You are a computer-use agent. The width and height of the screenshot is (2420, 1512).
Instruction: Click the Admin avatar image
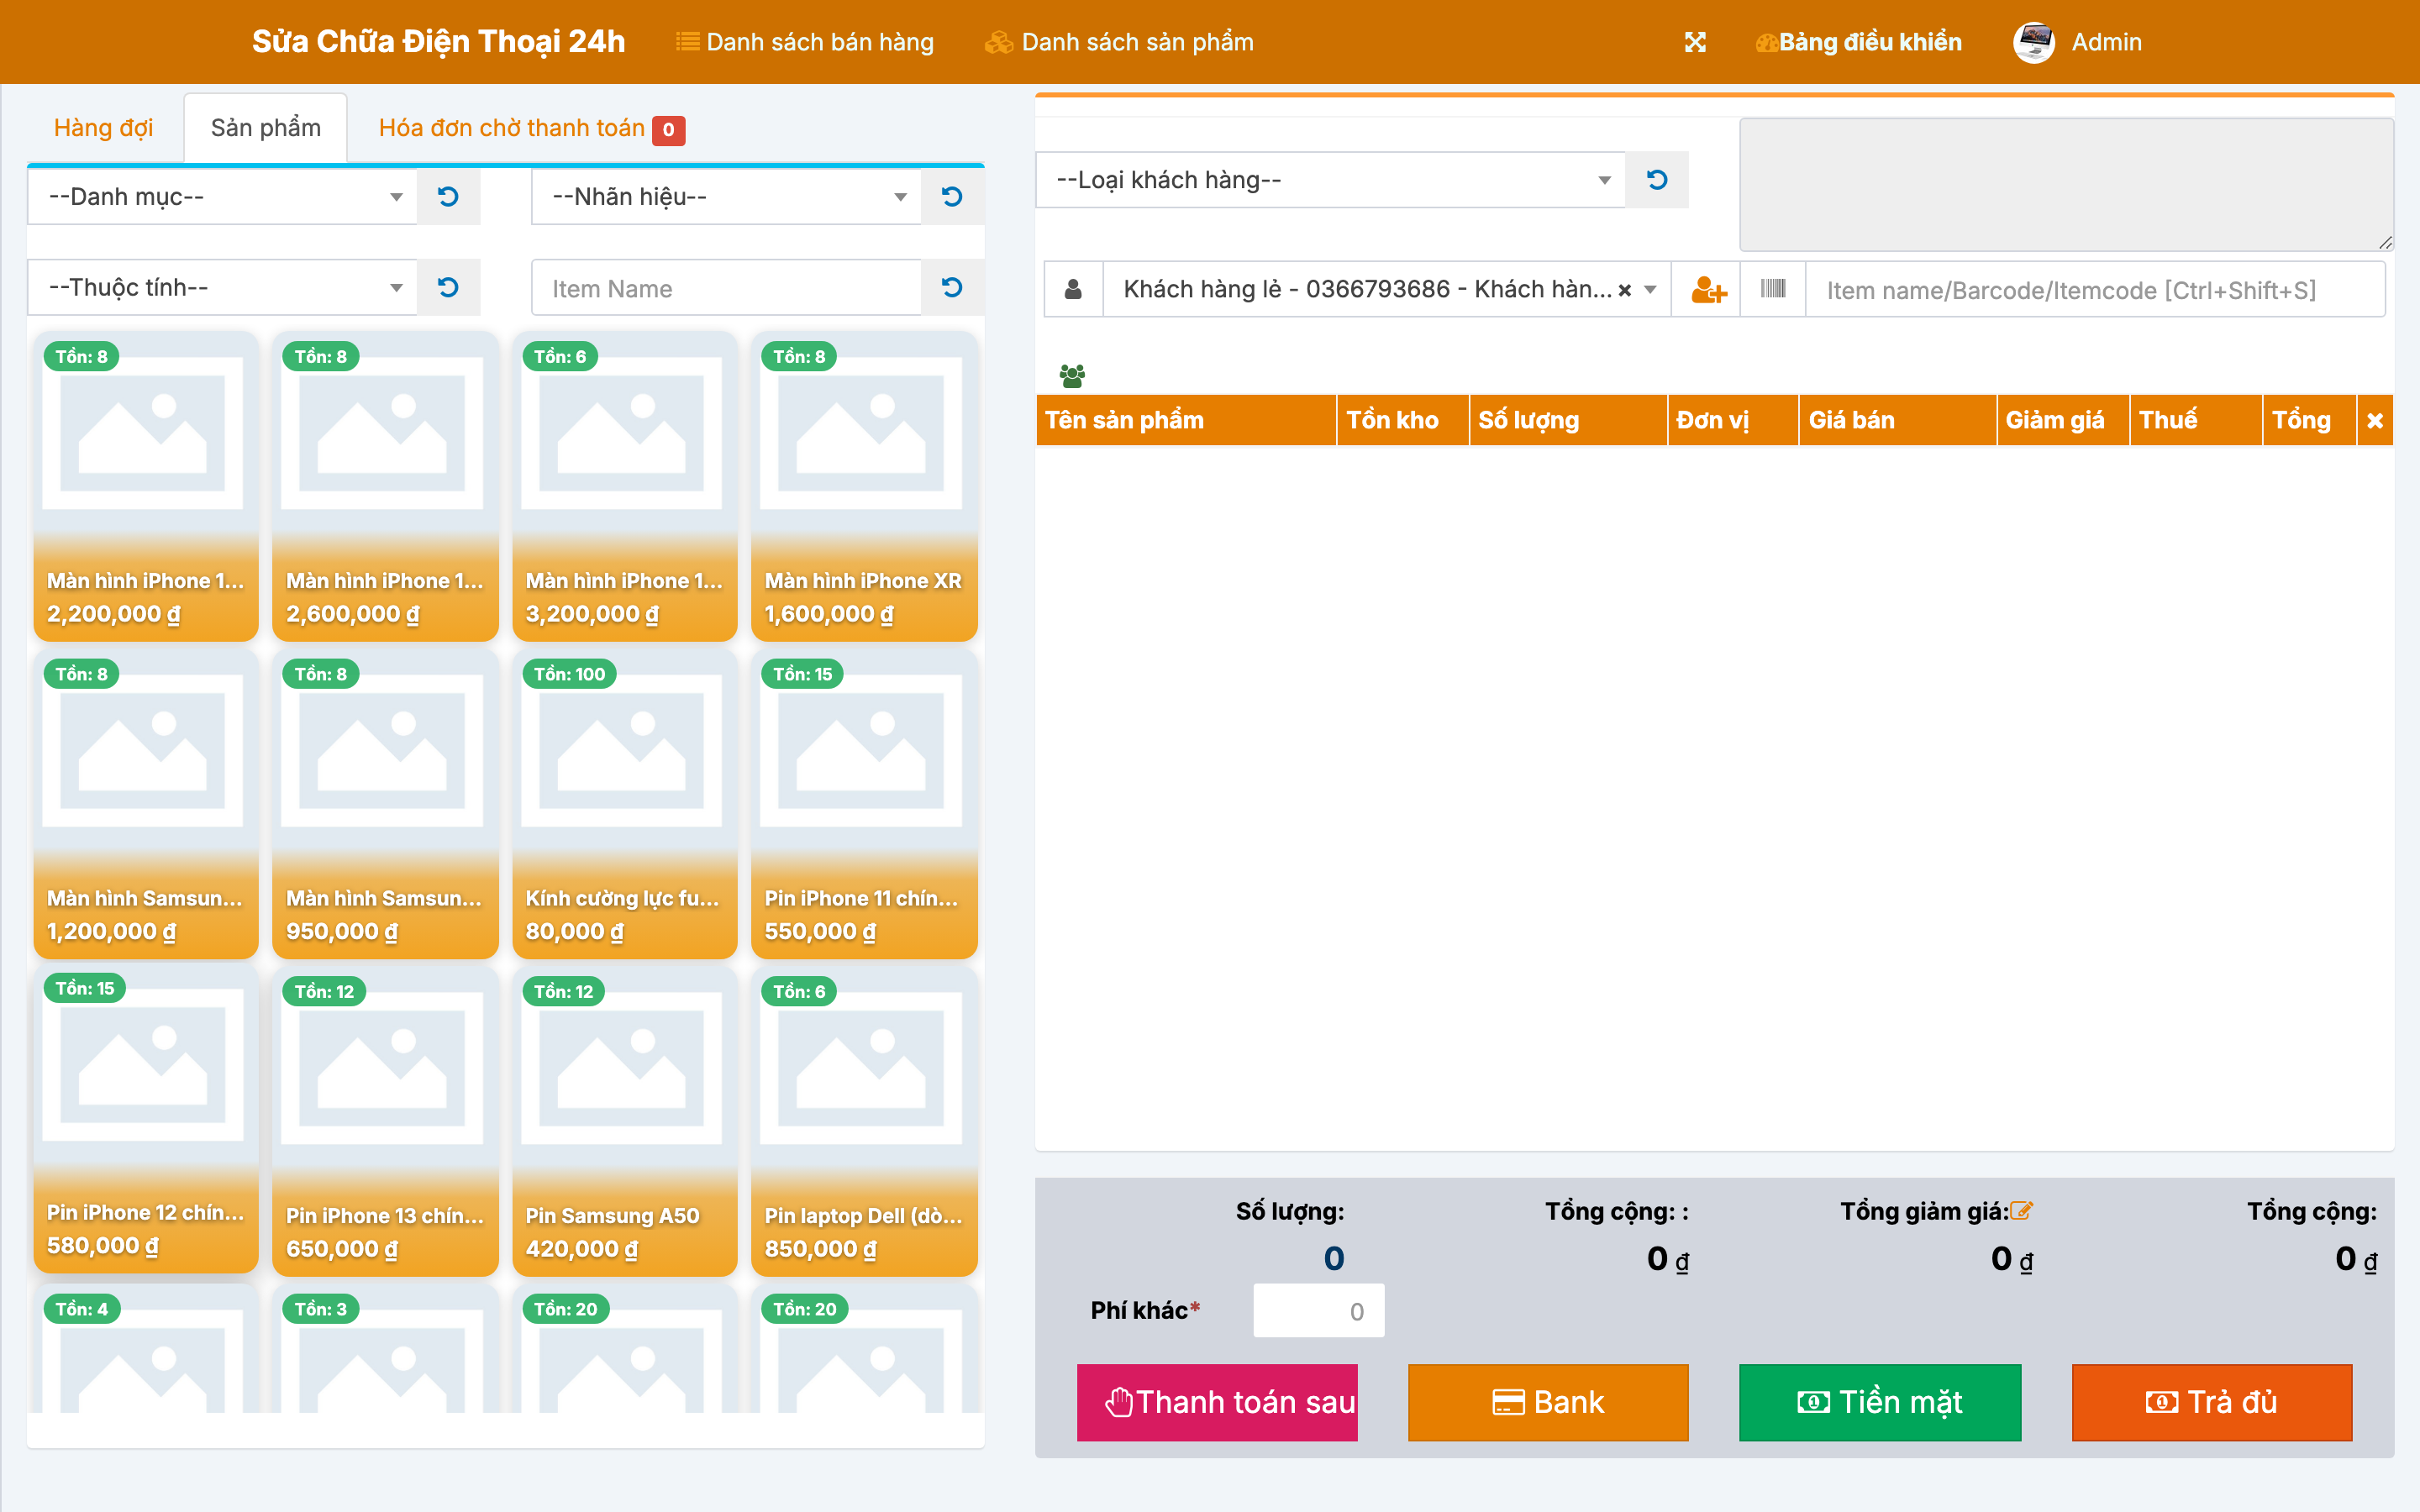point(2034,42)
